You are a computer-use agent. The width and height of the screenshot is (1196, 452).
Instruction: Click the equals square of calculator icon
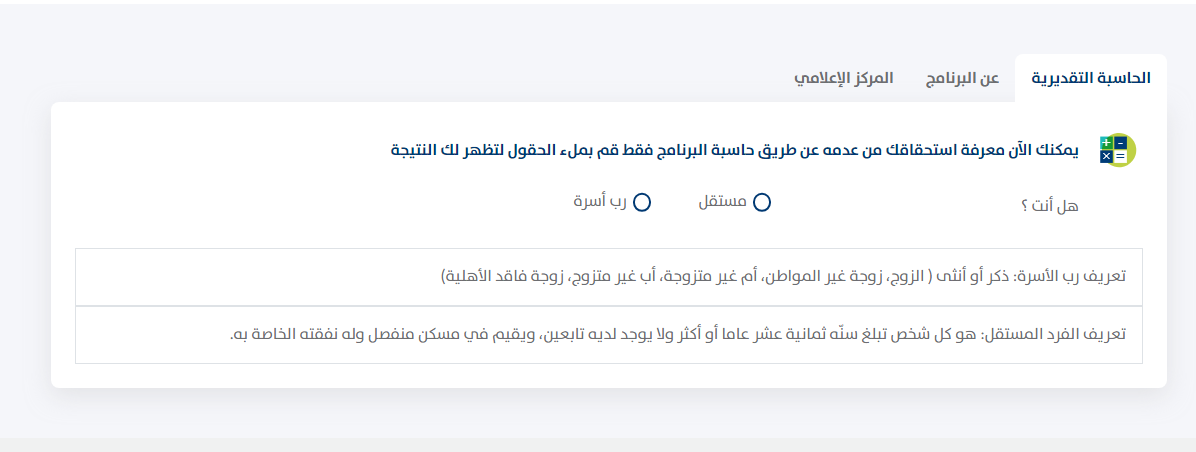pos(1120,156)
